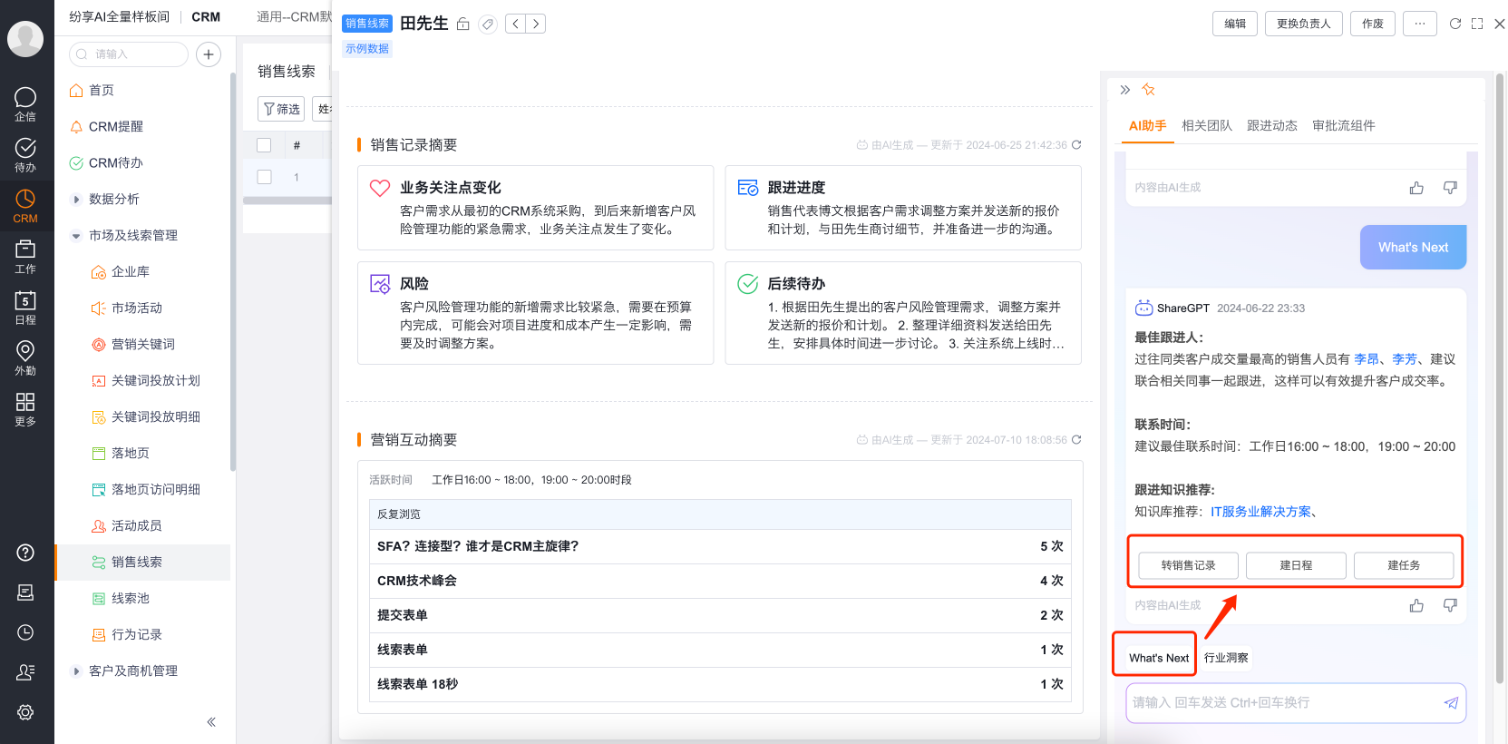Click the 更换负责人 button
The height and width of the screenshot is (744, 1508).
(1304, 24)
